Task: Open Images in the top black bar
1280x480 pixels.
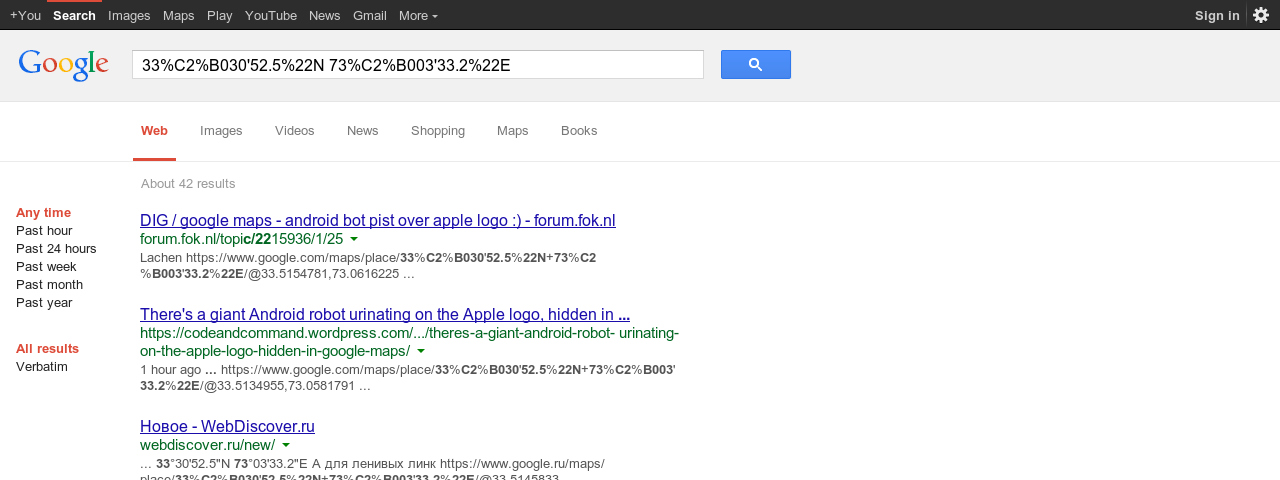Action: point(129,15)
